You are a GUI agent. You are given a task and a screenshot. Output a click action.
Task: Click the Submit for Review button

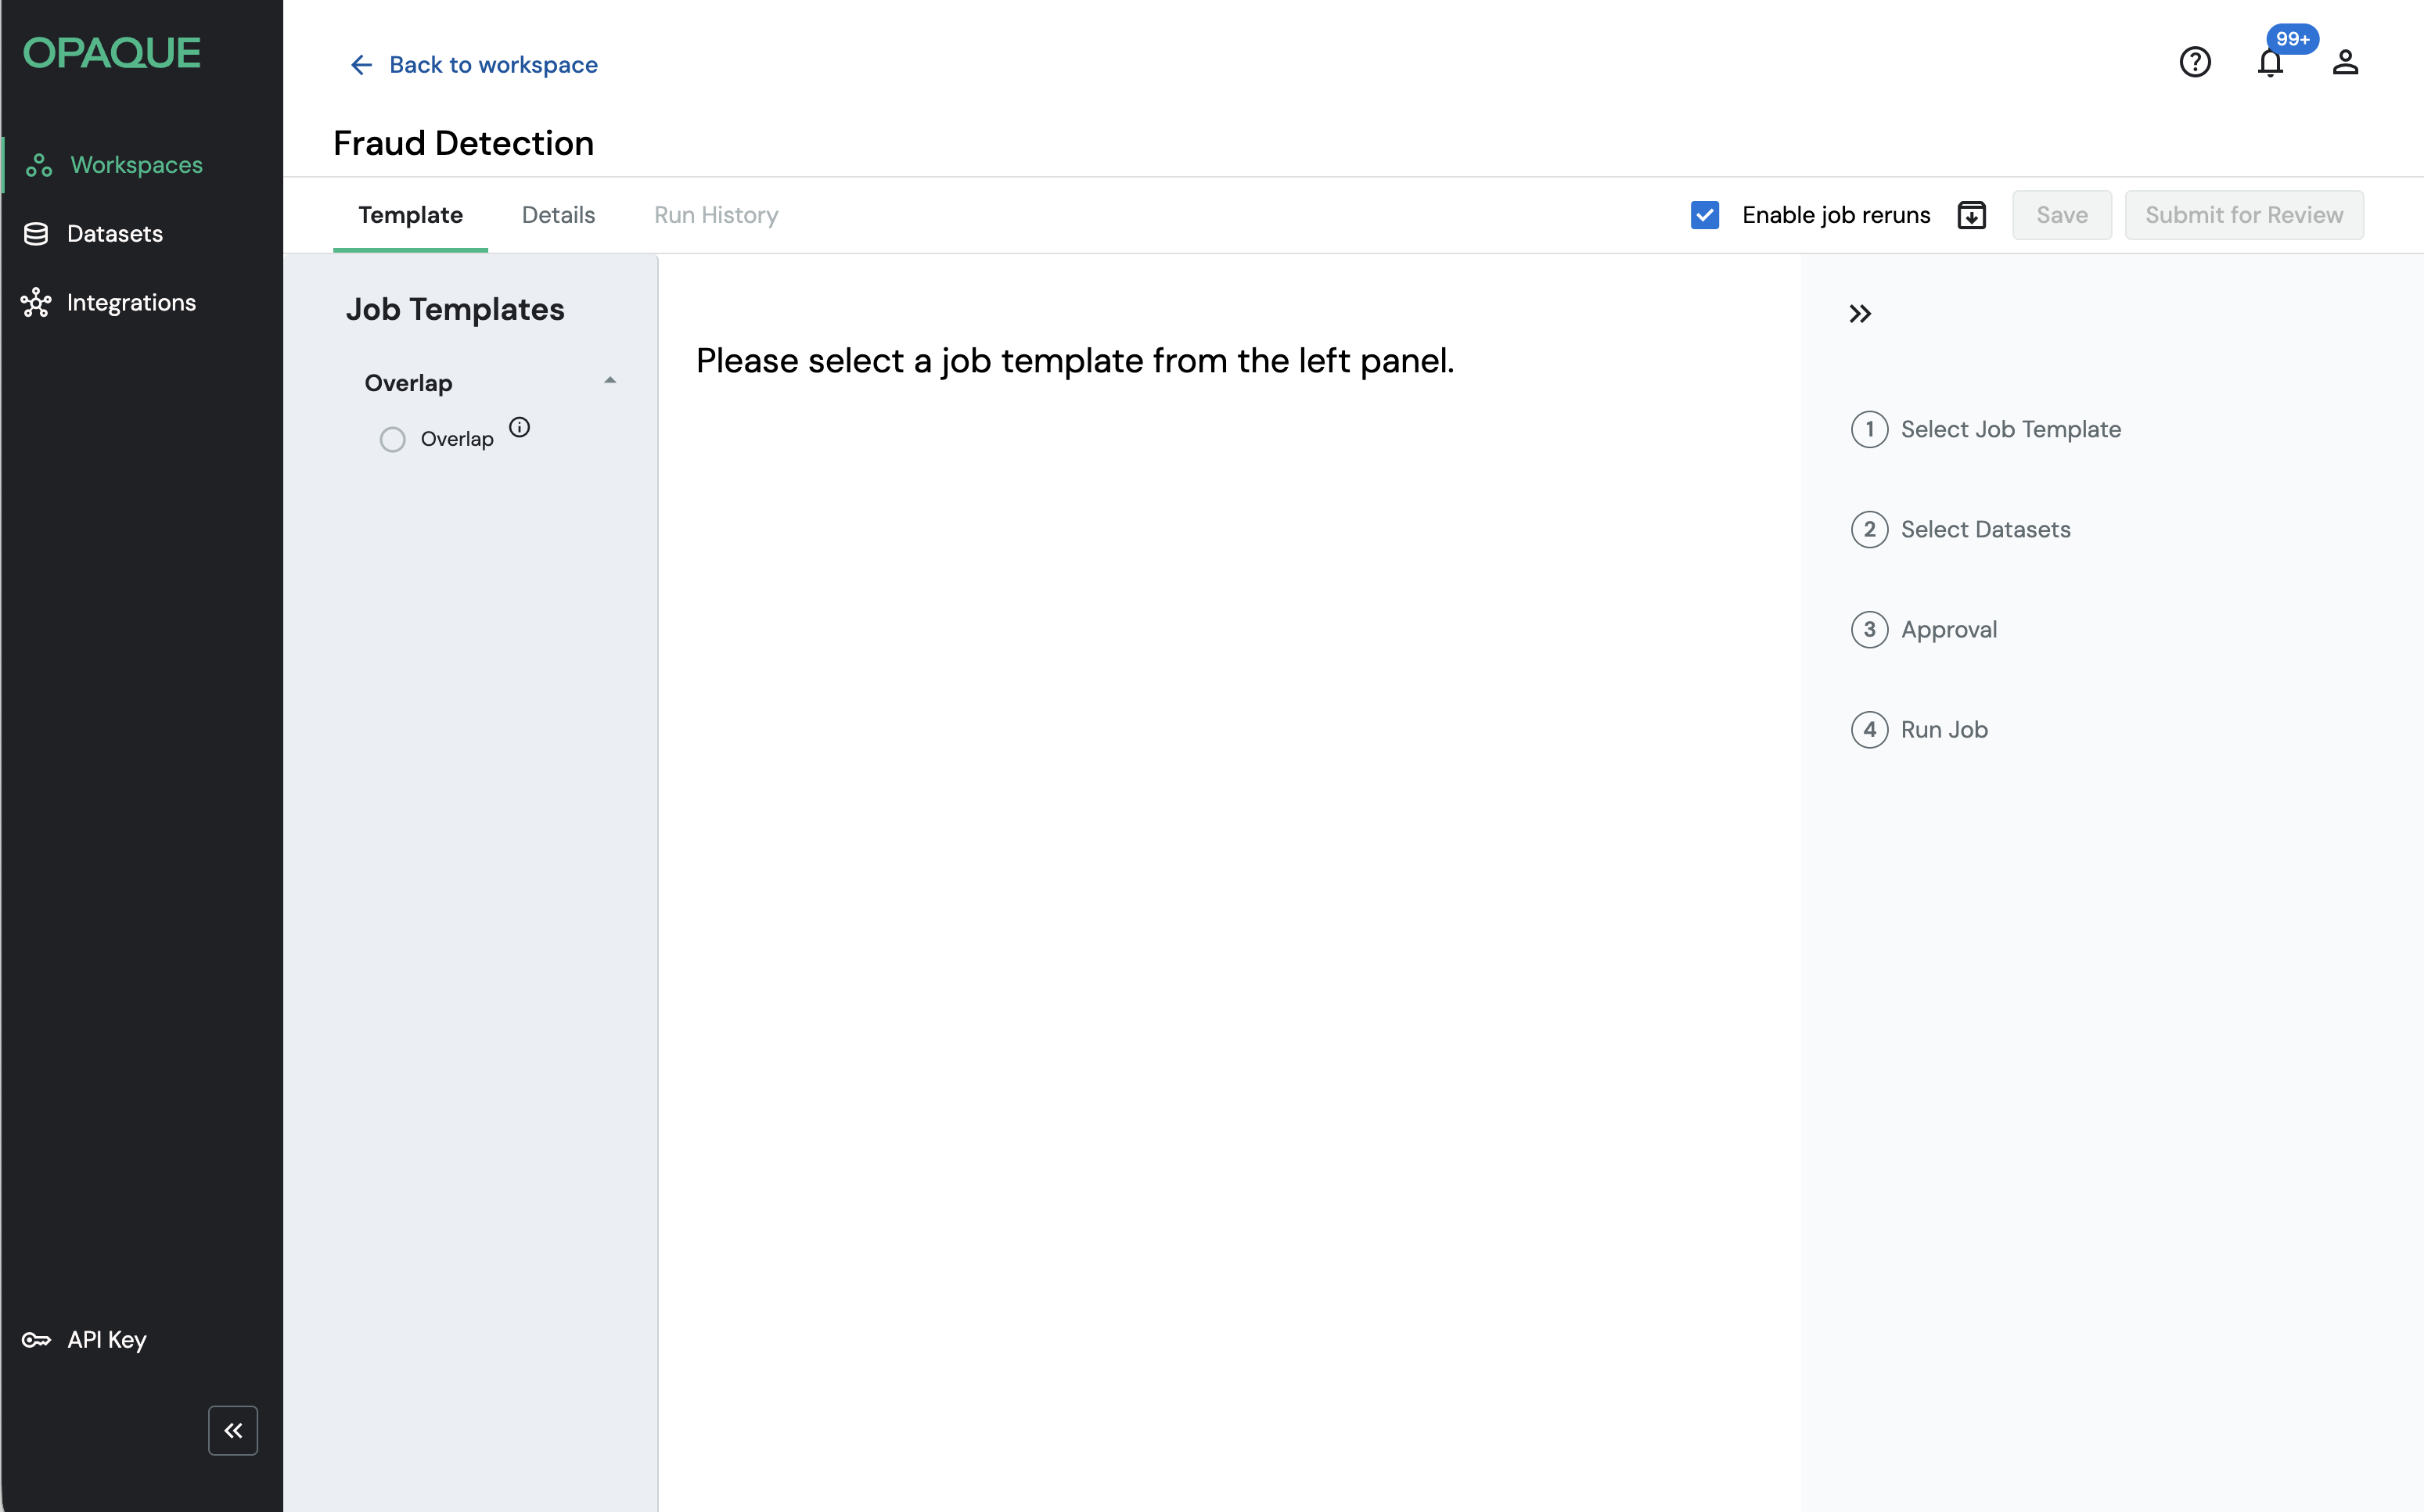[x=2243, y=215]
